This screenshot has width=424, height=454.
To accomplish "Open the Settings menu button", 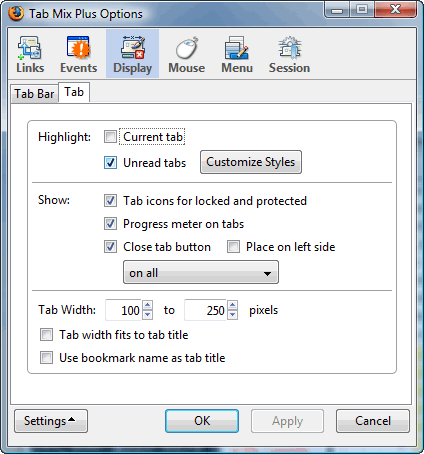I will tap(51, 421).
